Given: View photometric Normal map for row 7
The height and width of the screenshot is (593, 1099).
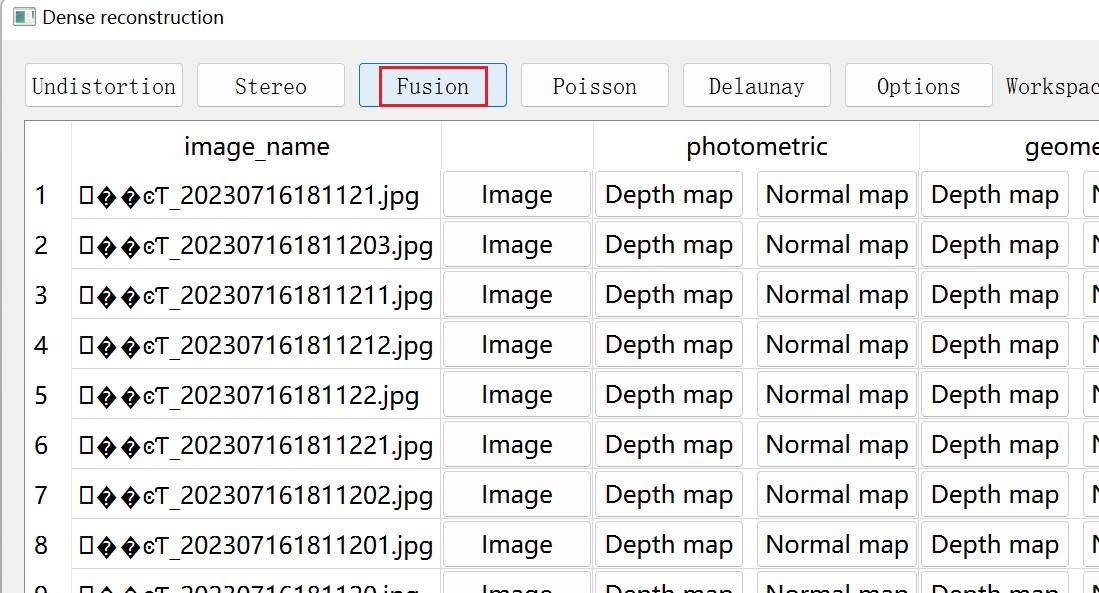Looking at the screenshot, I should click(x=837, y=495).
